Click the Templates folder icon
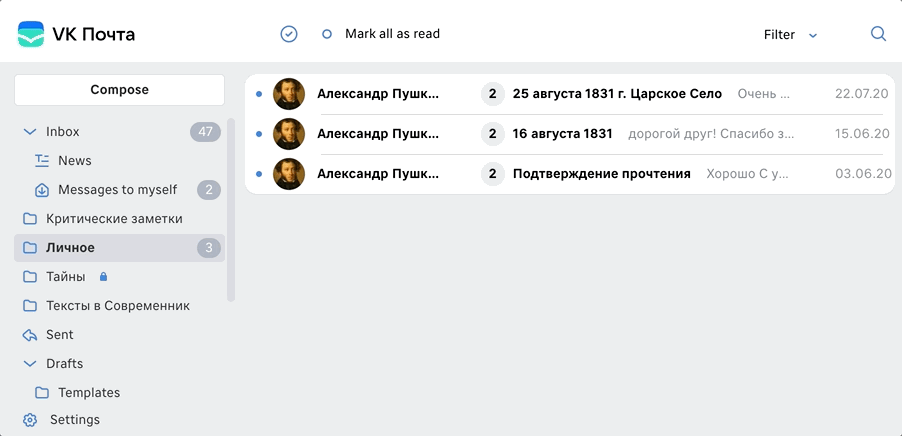Screen dimensions: 902x436 [x=41, y=393]
